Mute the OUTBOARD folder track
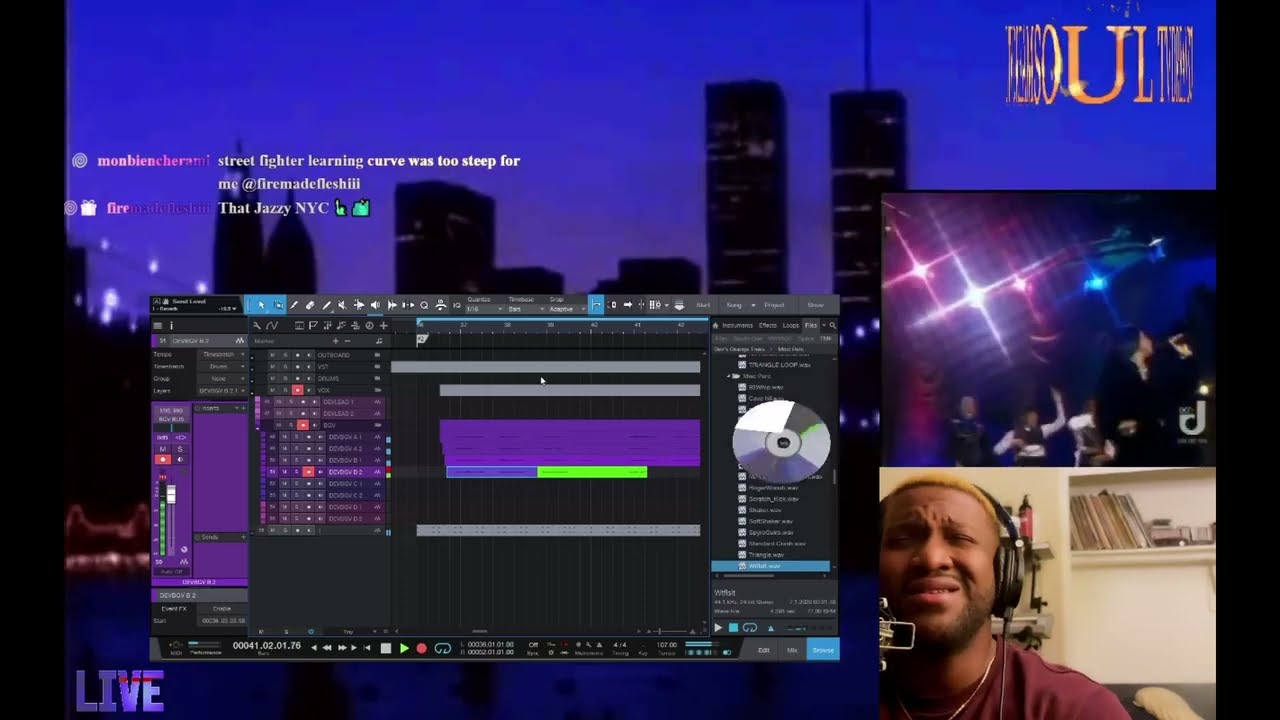The width and height of the screenshot is (1280, 720). coord(272,355)
